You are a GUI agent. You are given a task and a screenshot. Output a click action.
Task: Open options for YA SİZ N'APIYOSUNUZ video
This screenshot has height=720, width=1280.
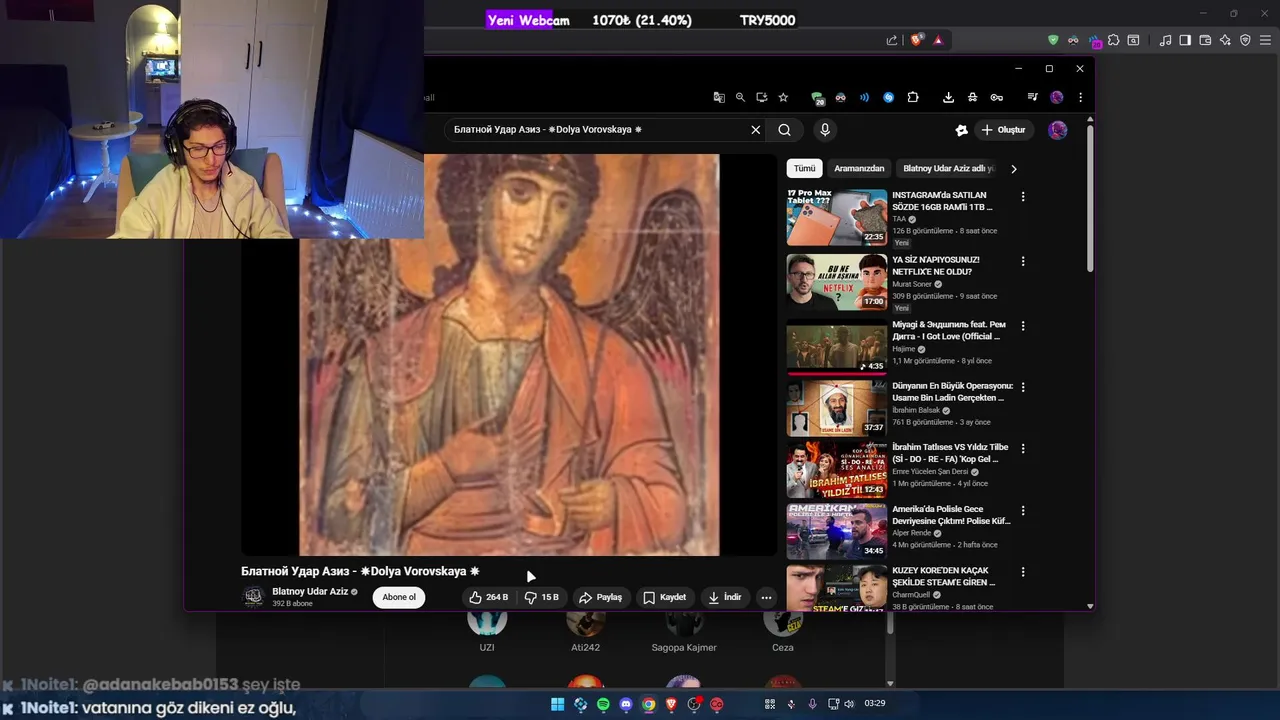coord(1022,261)
